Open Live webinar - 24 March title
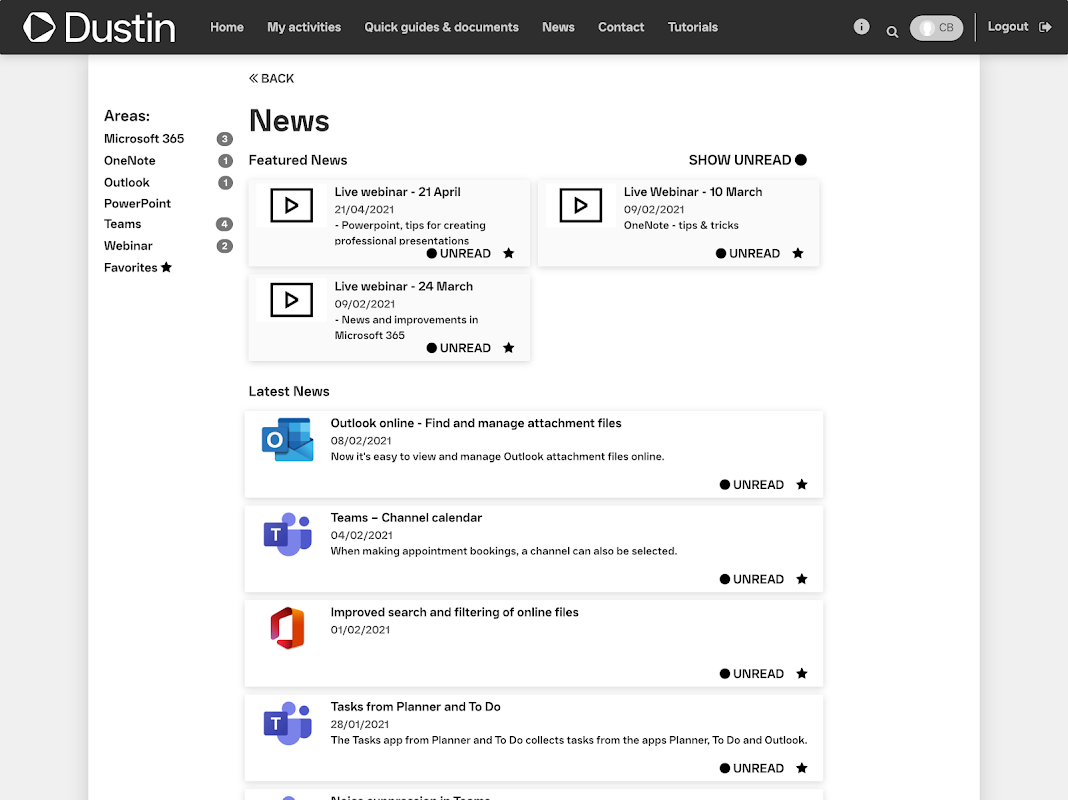Image resolution: width=1068 pixels, height=800 pixels. tap(403, 287)
